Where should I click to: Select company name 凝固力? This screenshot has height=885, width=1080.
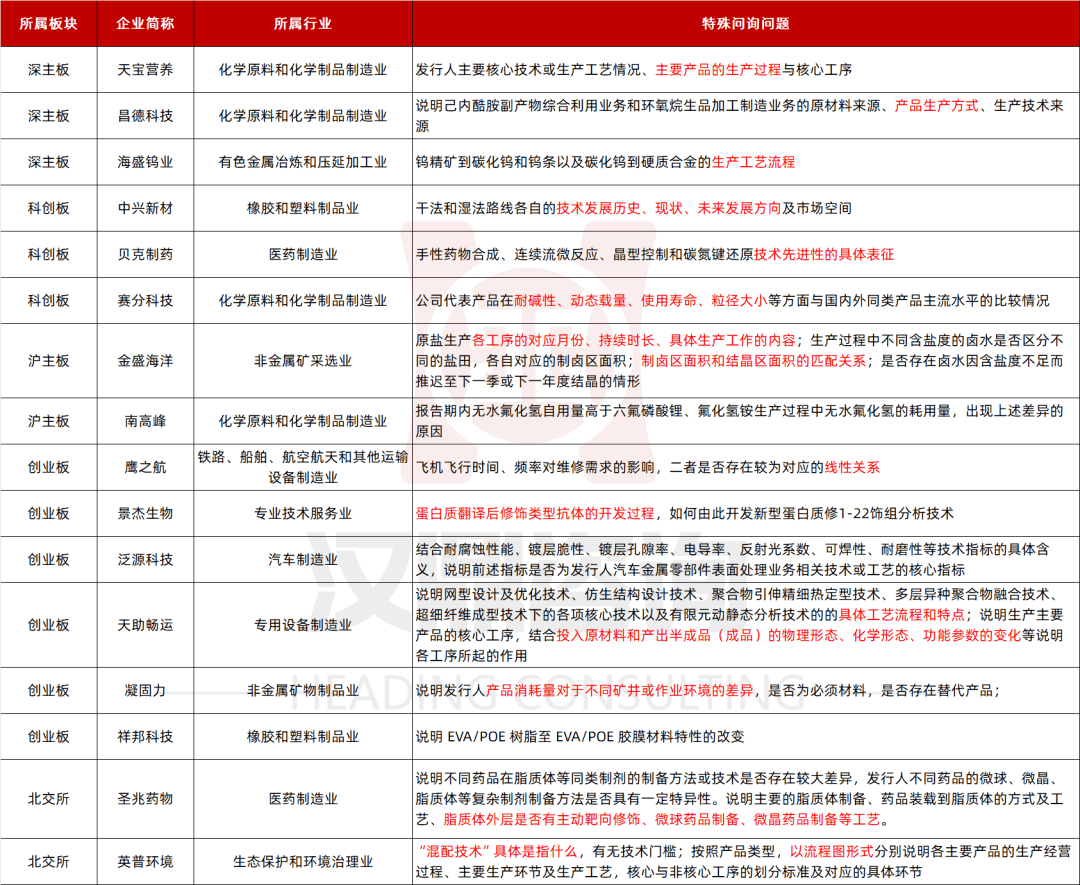145,690
